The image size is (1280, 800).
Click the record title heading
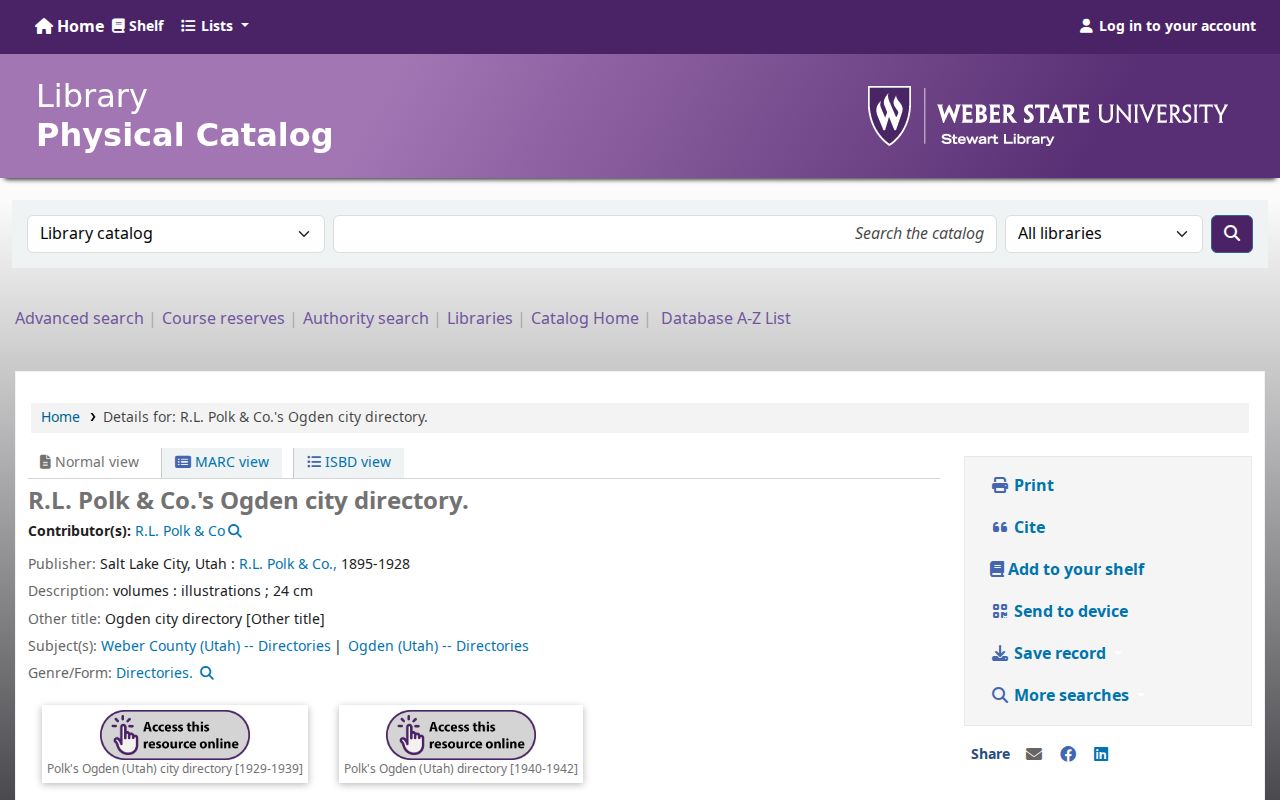(x=248, y=501)
